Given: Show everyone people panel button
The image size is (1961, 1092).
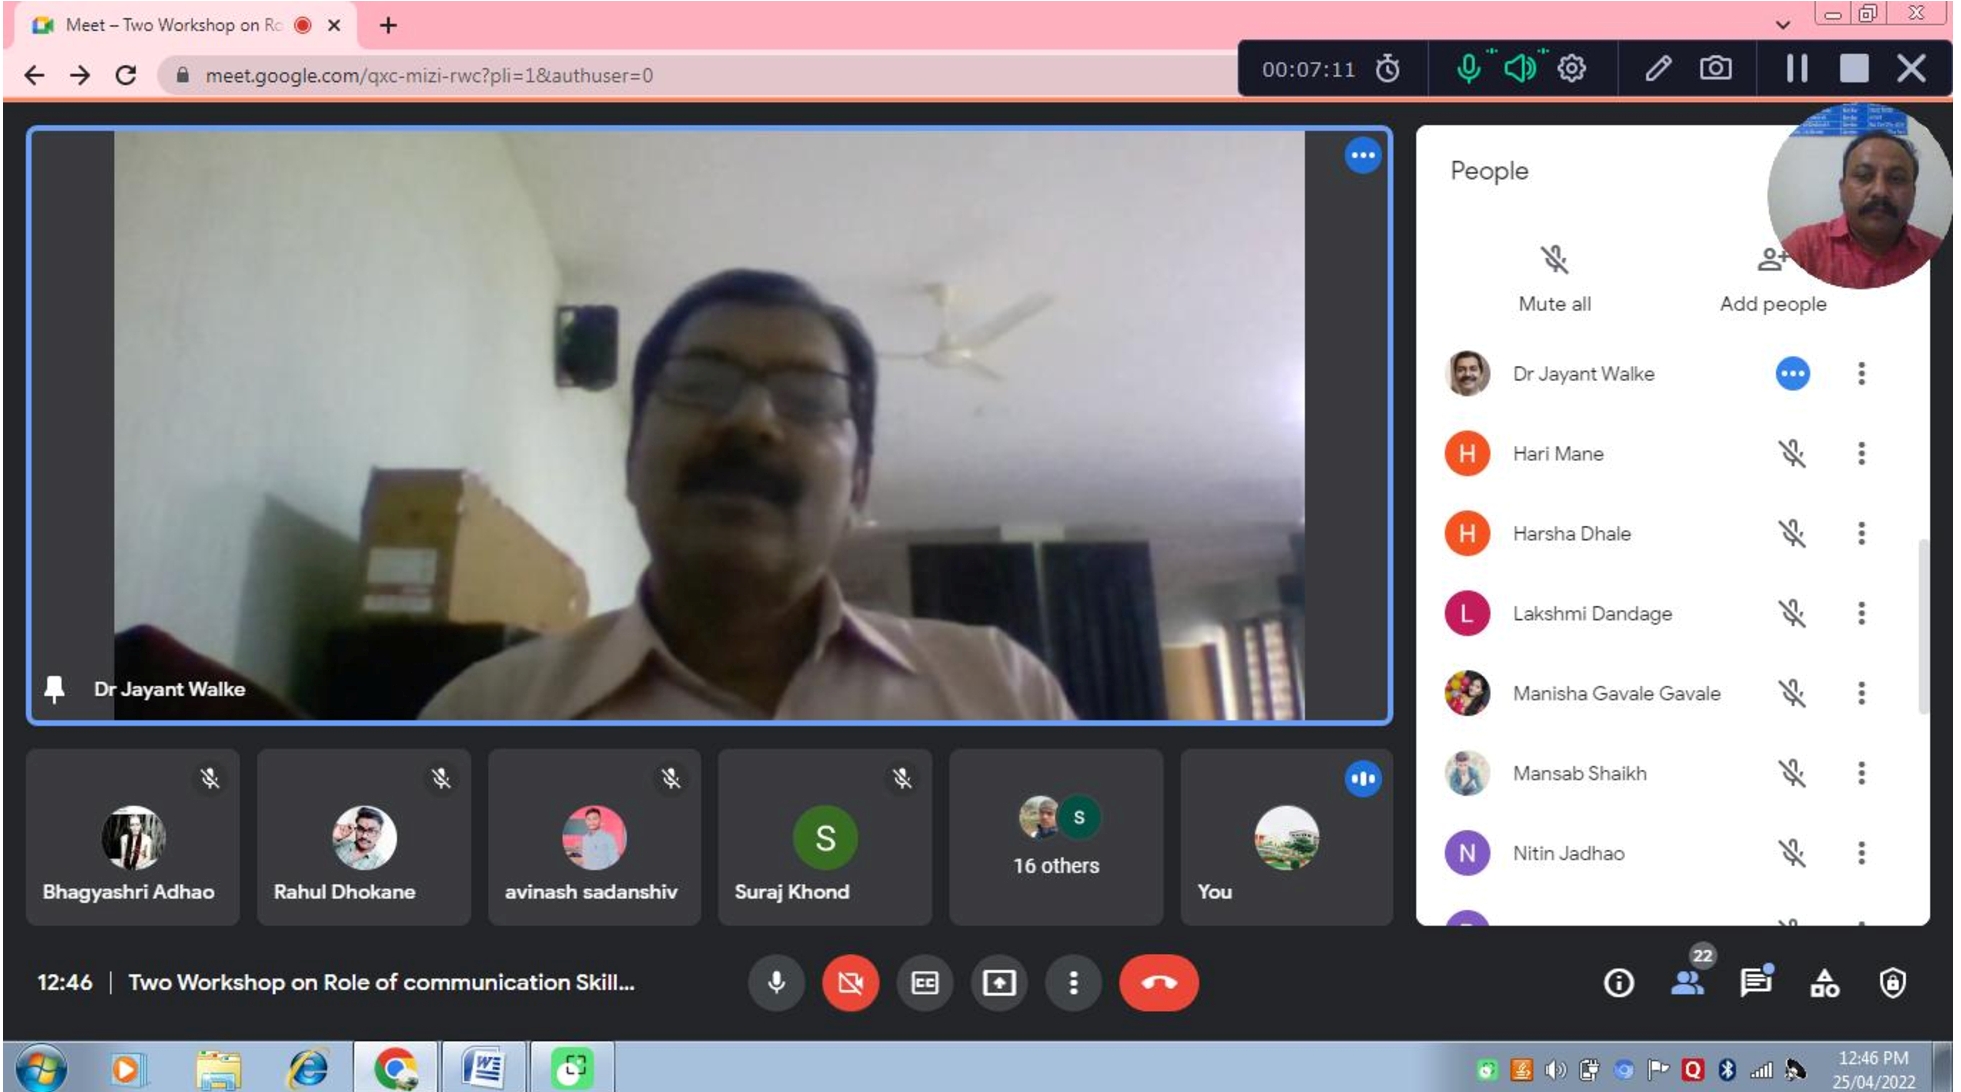Looking at the screenshot, I should click(1687, 983).
